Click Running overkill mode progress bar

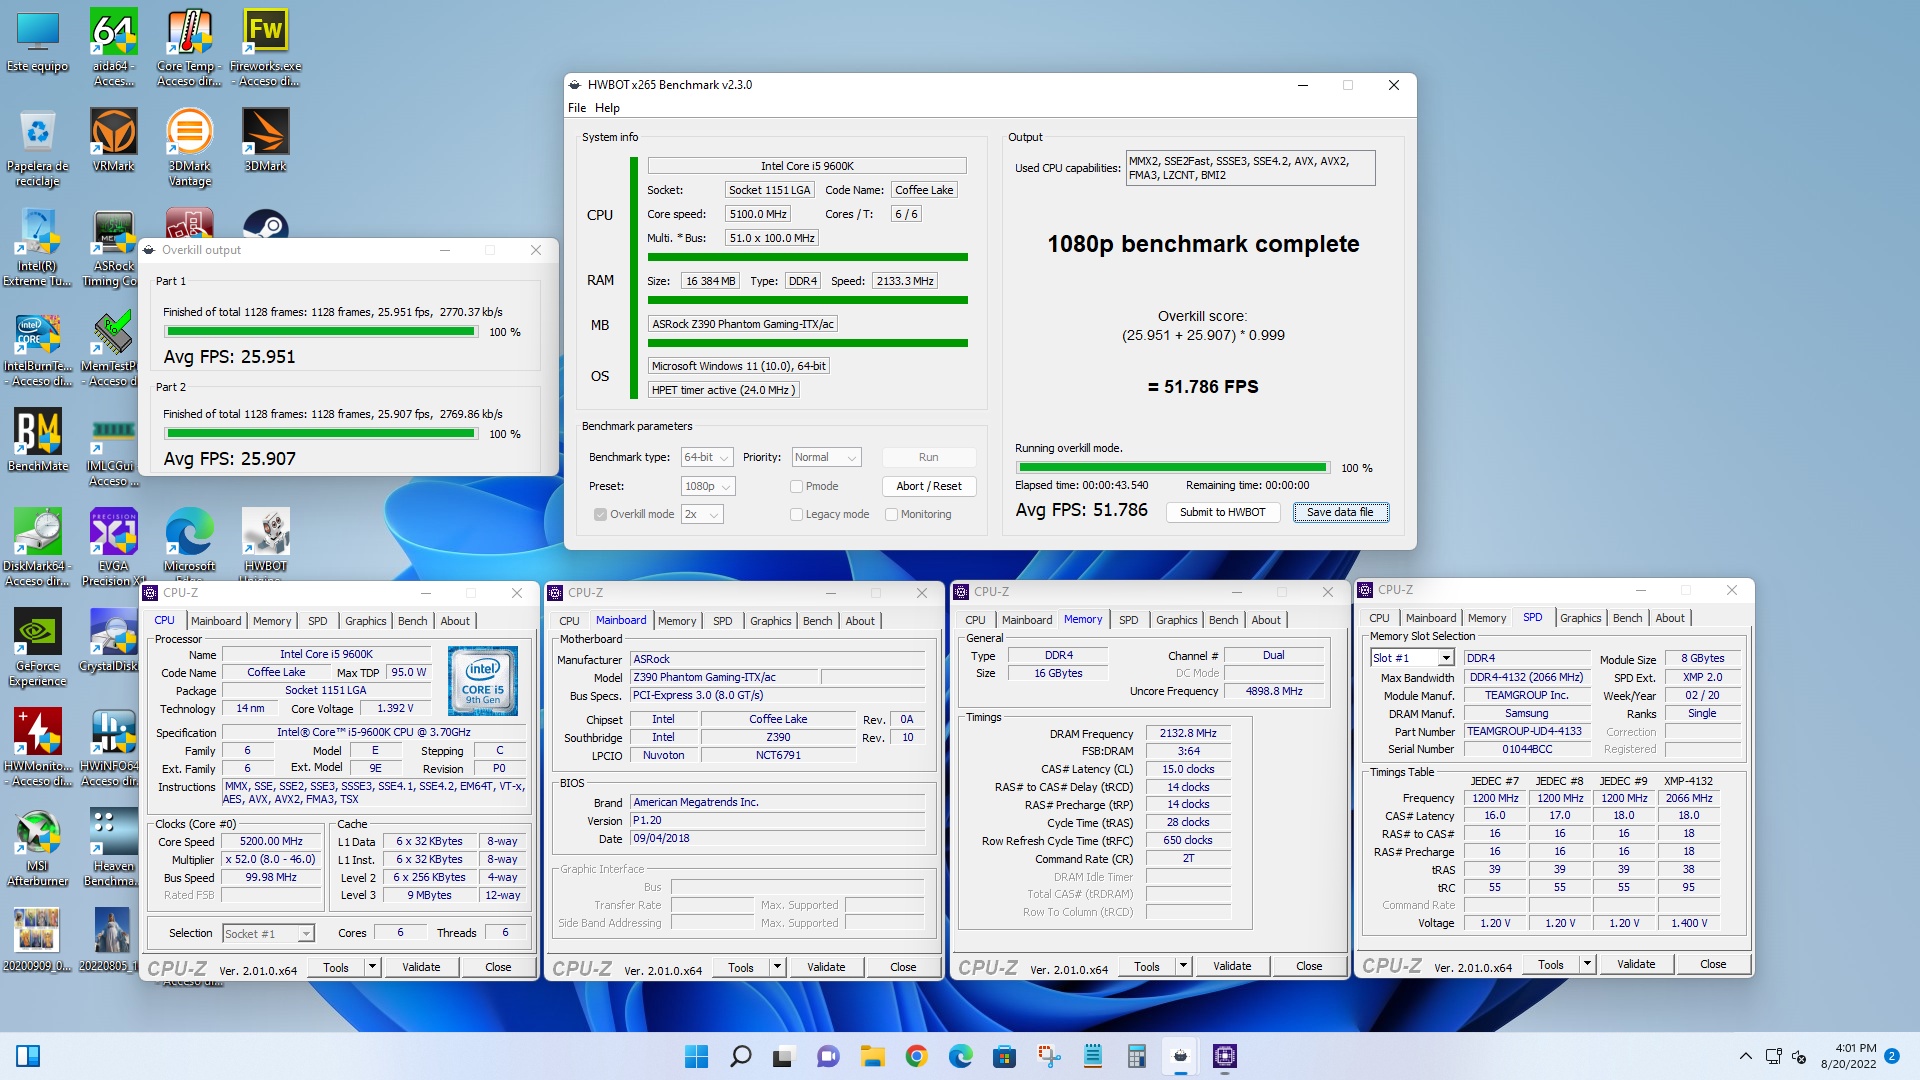click(x=1173, y=468)
